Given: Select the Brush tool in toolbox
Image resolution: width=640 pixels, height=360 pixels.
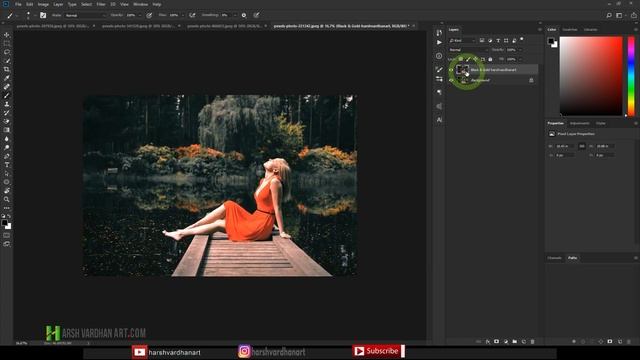Looking at the screenshot, I should pyautogui.click(x=7, y=96).
